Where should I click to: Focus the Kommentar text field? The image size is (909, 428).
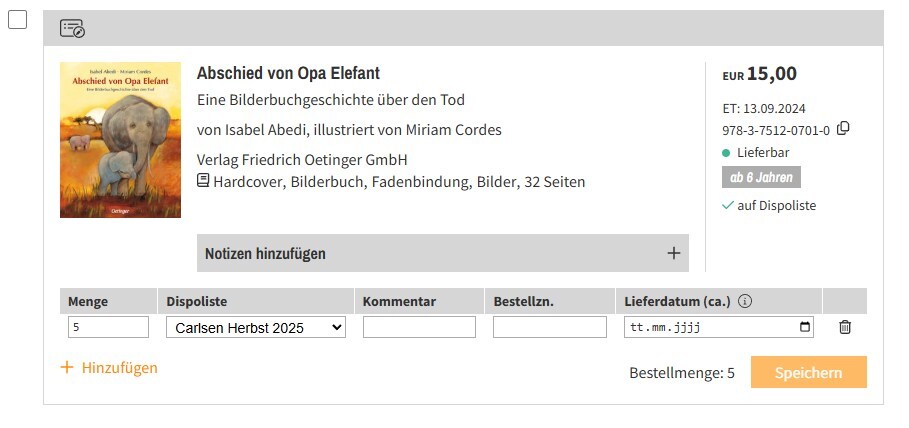419,327
